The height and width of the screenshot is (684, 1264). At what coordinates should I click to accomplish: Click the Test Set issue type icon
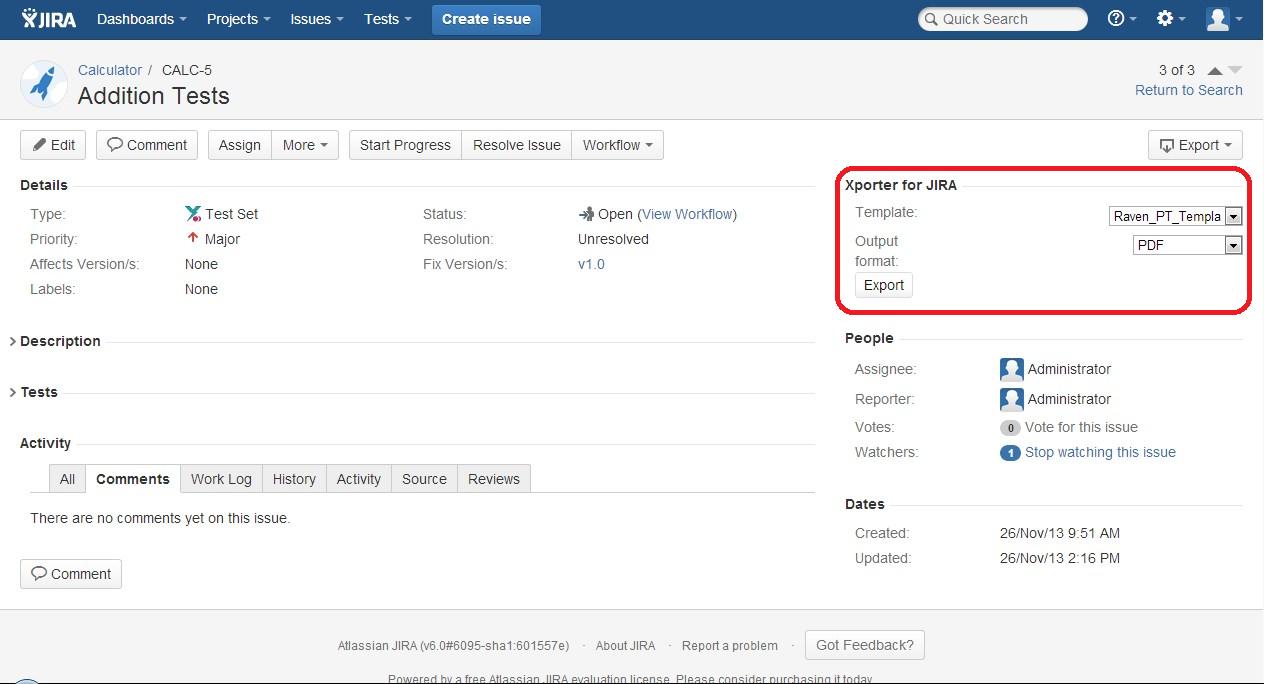pos(193,214)
